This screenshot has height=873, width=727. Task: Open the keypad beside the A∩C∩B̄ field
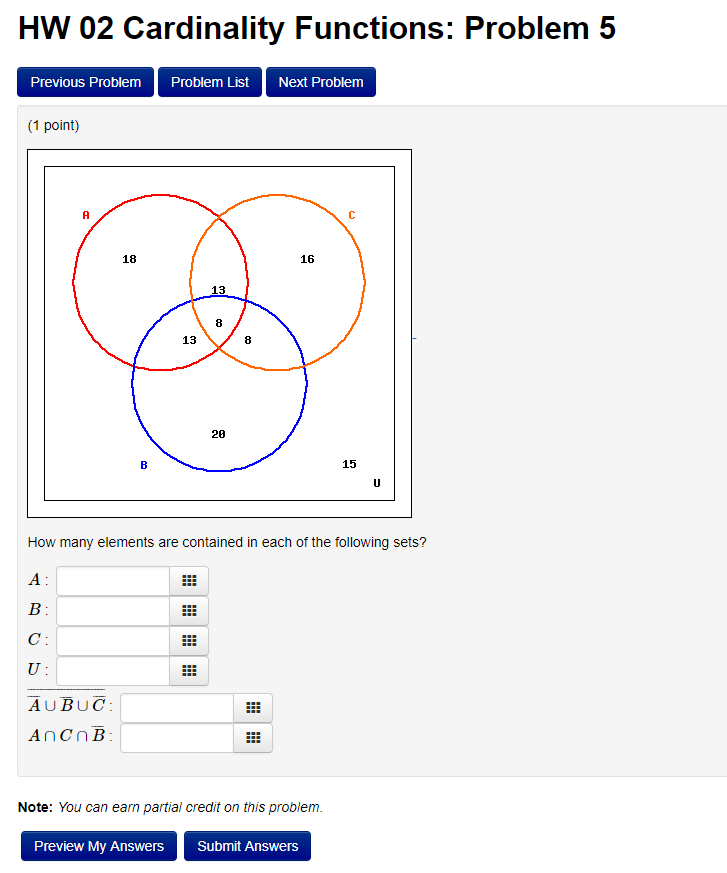253,738
